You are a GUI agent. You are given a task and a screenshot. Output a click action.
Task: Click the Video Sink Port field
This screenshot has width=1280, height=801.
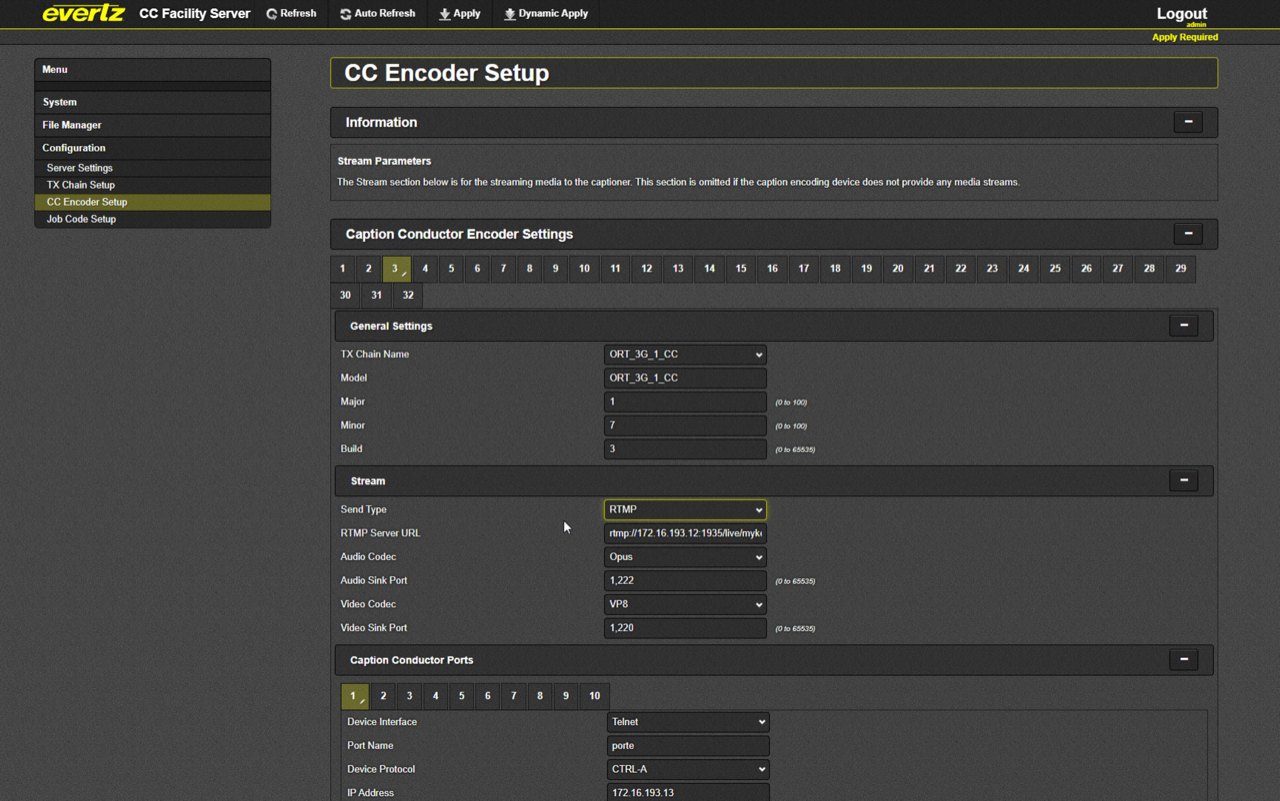tap(685, 628)
